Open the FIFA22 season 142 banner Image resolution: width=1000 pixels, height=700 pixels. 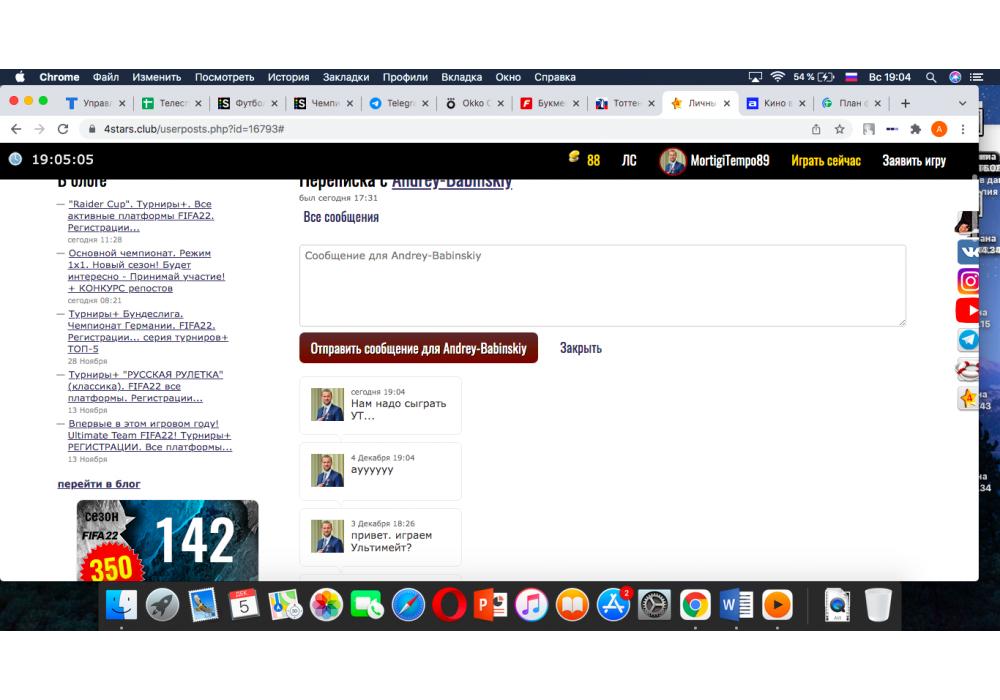[167, 540]
